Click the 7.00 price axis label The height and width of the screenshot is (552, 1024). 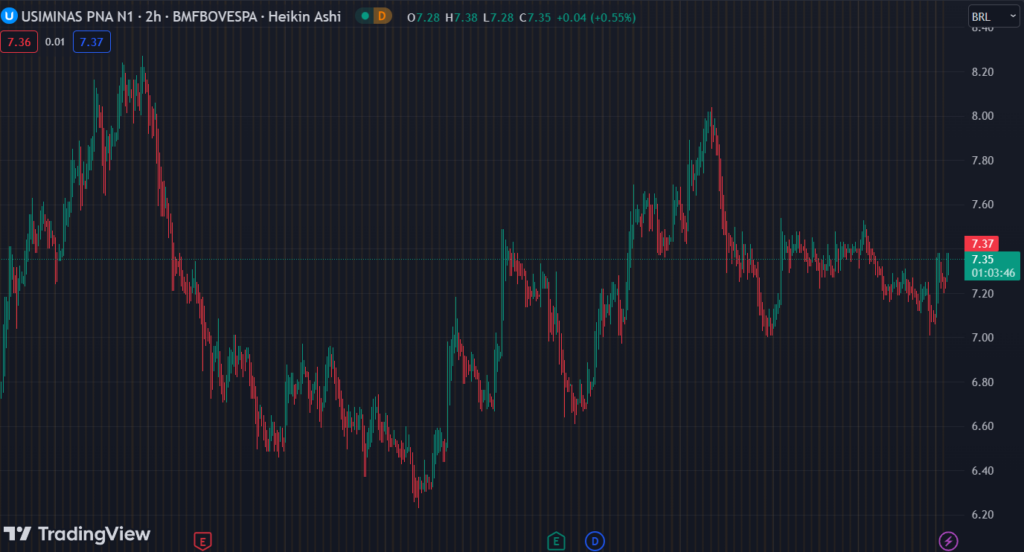click(x=982, y=338)
